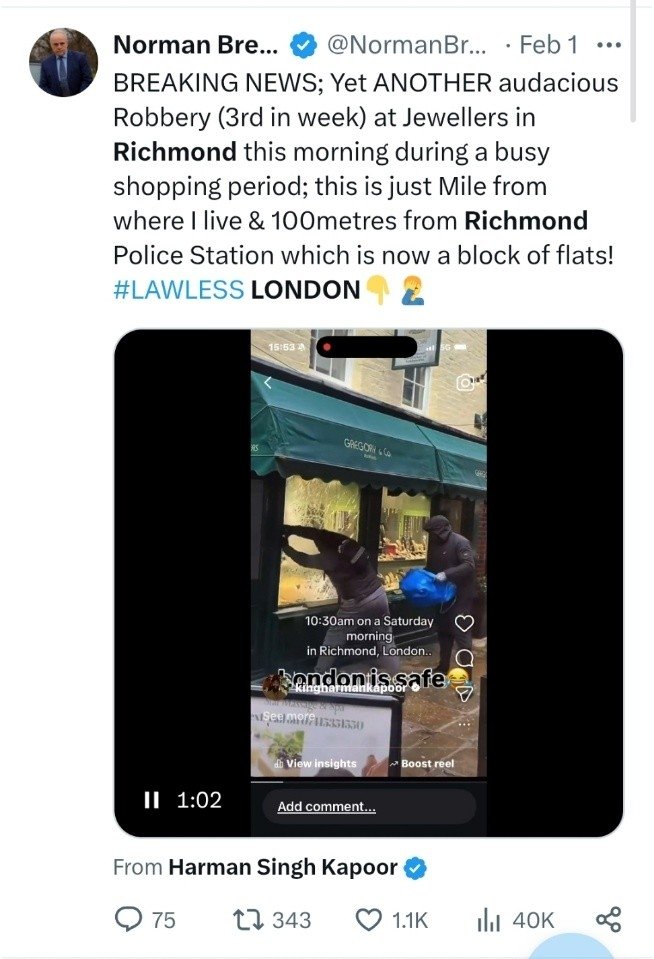Tap the reel's comment bubble icon

click(465, 657)
